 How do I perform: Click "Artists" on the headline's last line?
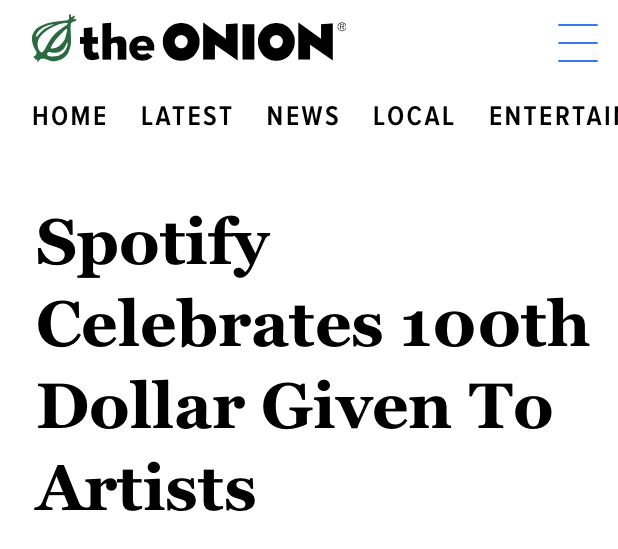pyautogui.click(x=146, y=488)
